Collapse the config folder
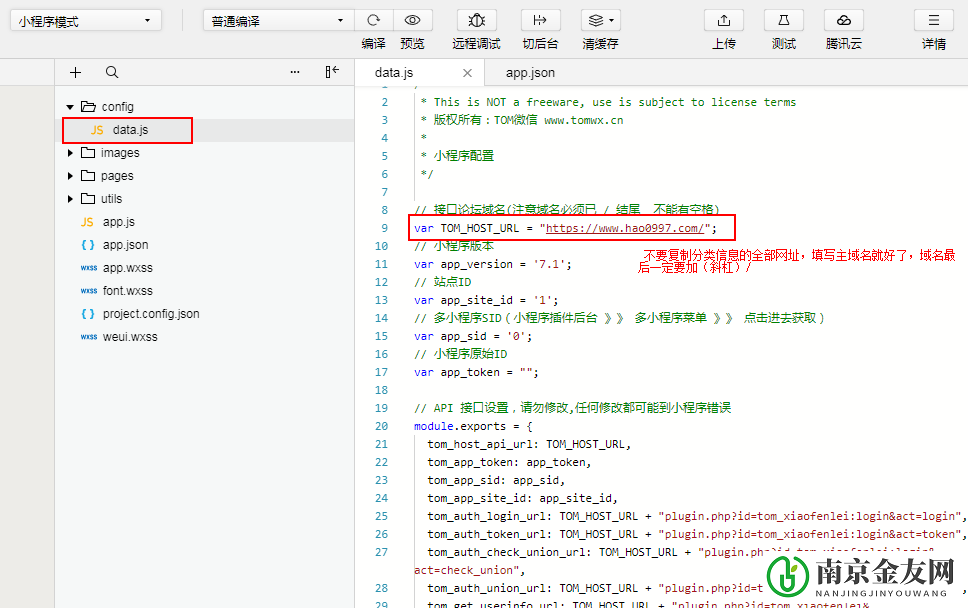This screenshot has width=968, height=608. point(70,107)
